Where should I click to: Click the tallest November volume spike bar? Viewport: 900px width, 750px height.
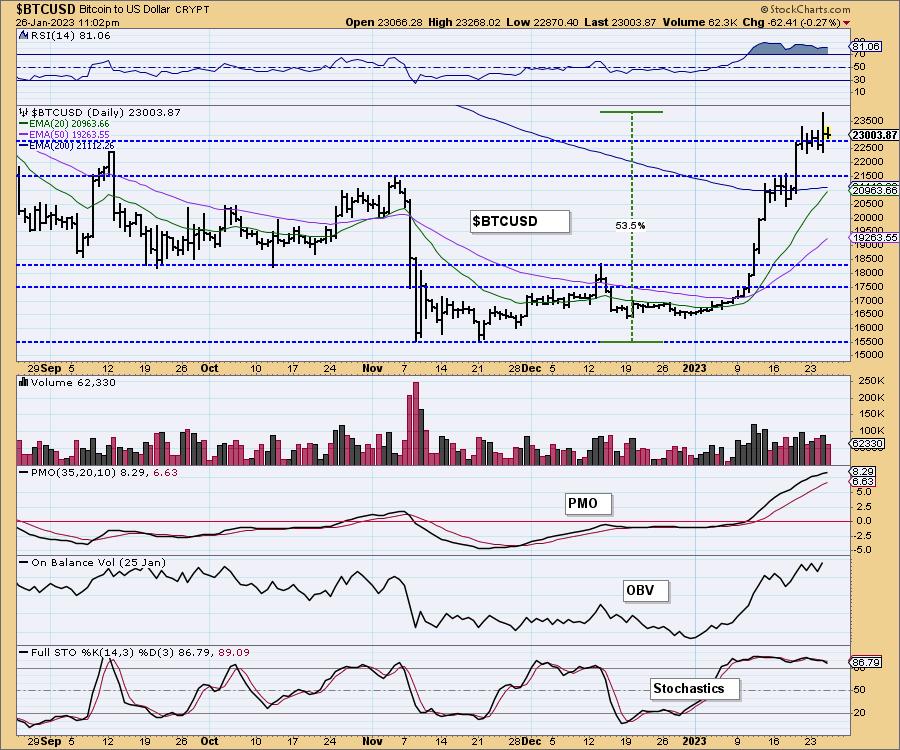click(416, 423)
